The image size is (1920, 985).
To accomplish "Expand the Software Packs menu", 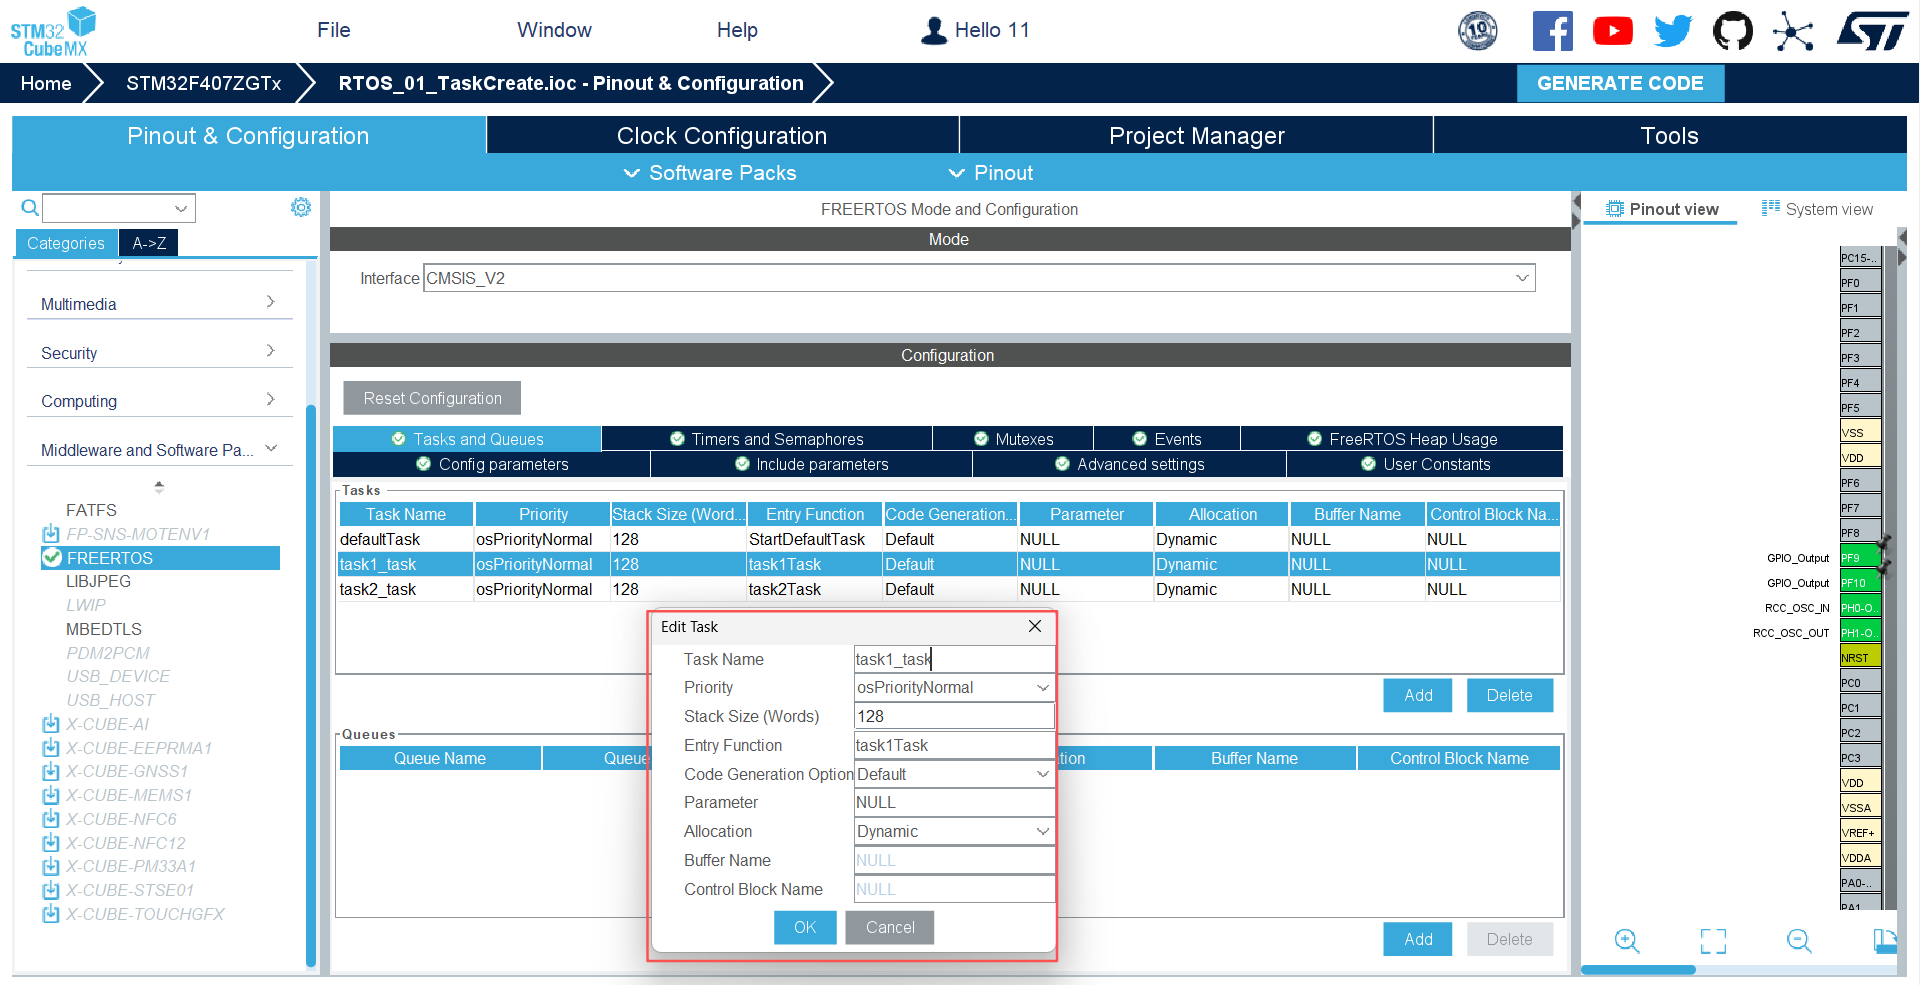I will 710,173.
